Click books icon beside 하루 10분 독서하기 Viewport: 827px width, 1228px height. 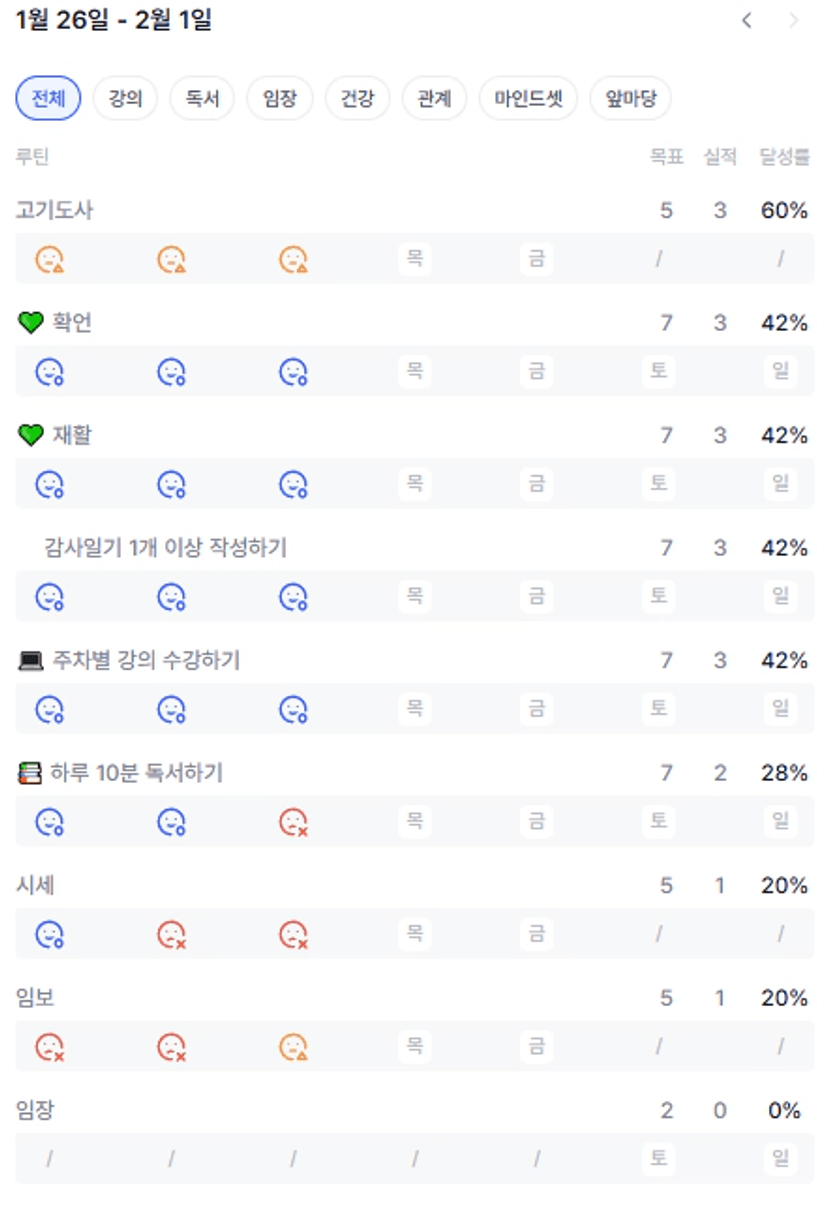[x=30, y=773]
